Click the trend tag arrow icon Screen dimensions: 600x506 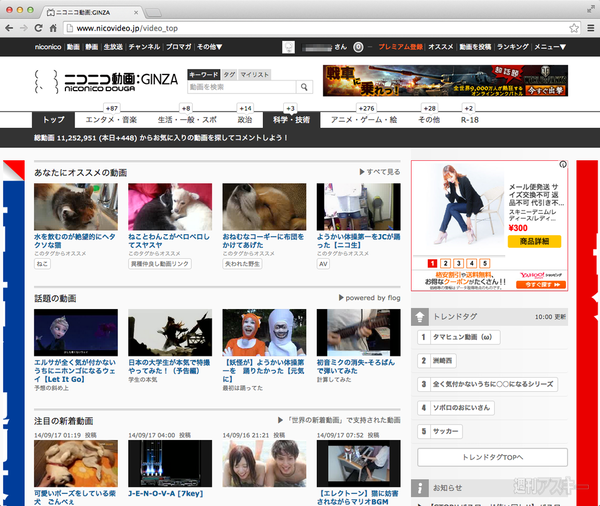(x=420, y=317)
